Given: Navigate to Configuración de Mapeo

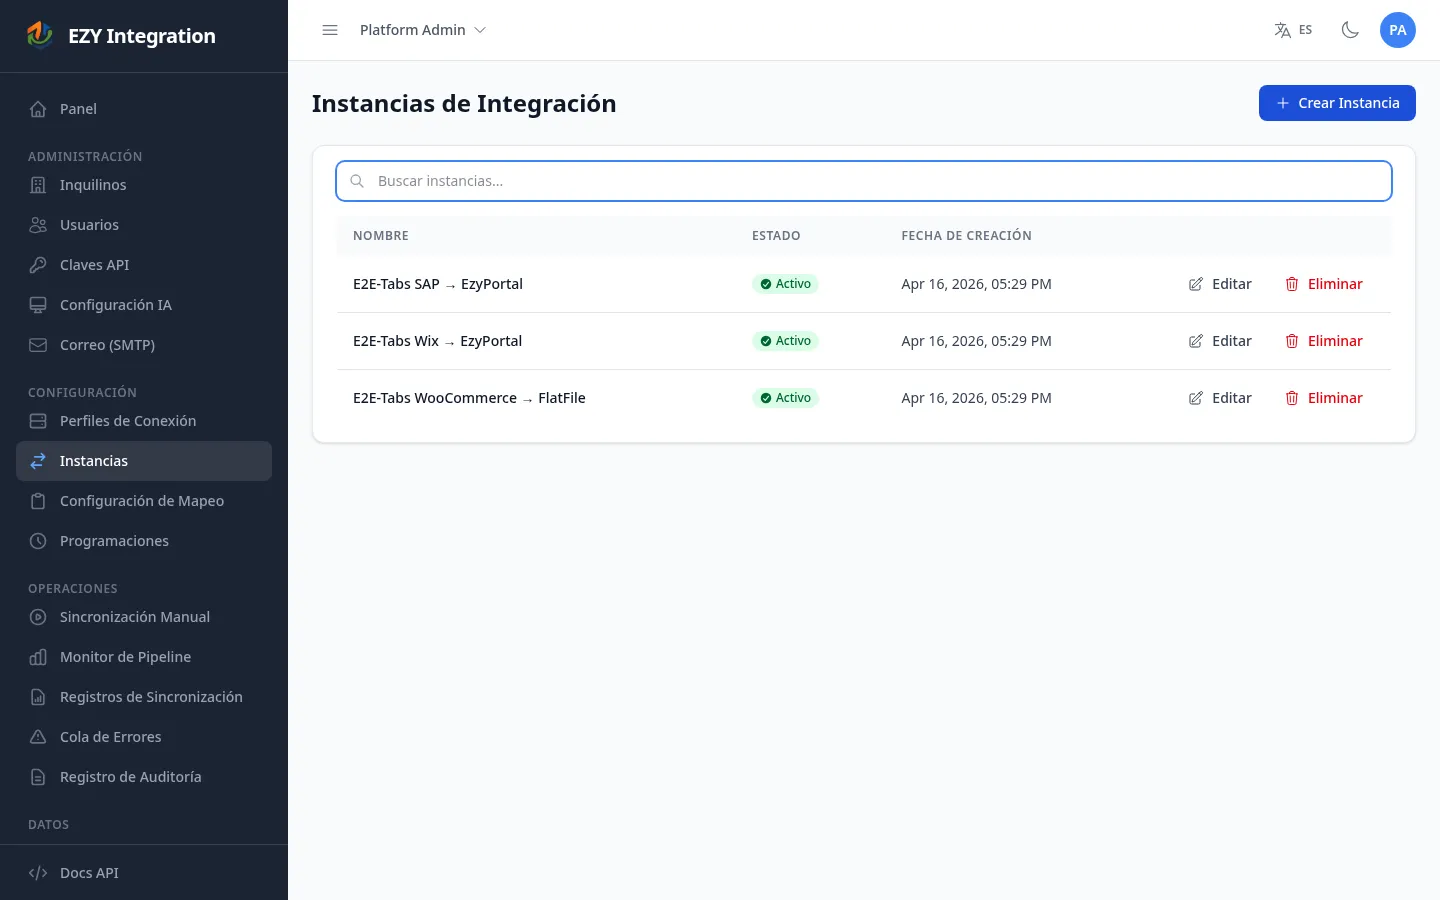Looking at the screenshot, I should 144,501.
